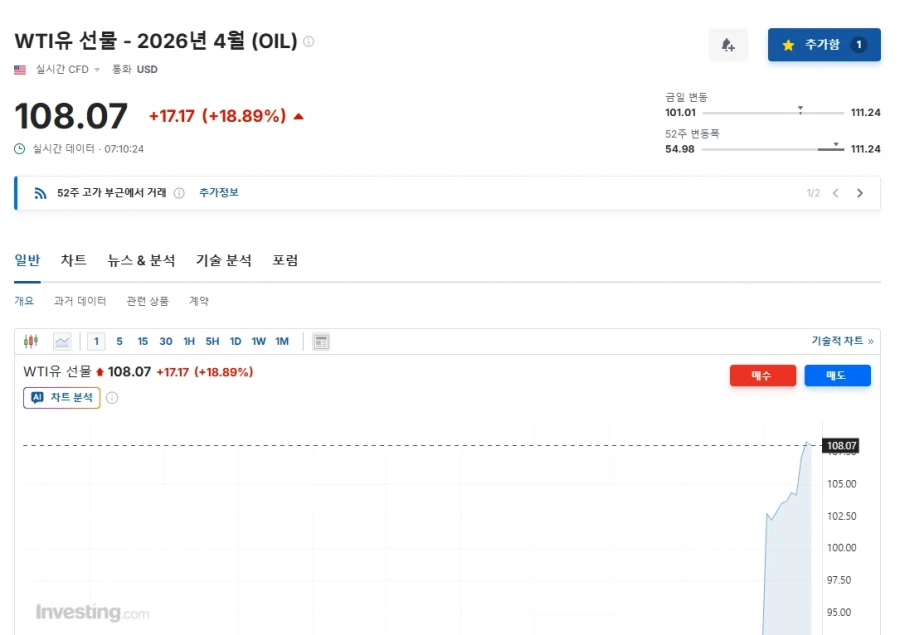The width and height of the screenshot is (900, 635).
Task: Click the bell alert icon
Action: tap(727, 45)
